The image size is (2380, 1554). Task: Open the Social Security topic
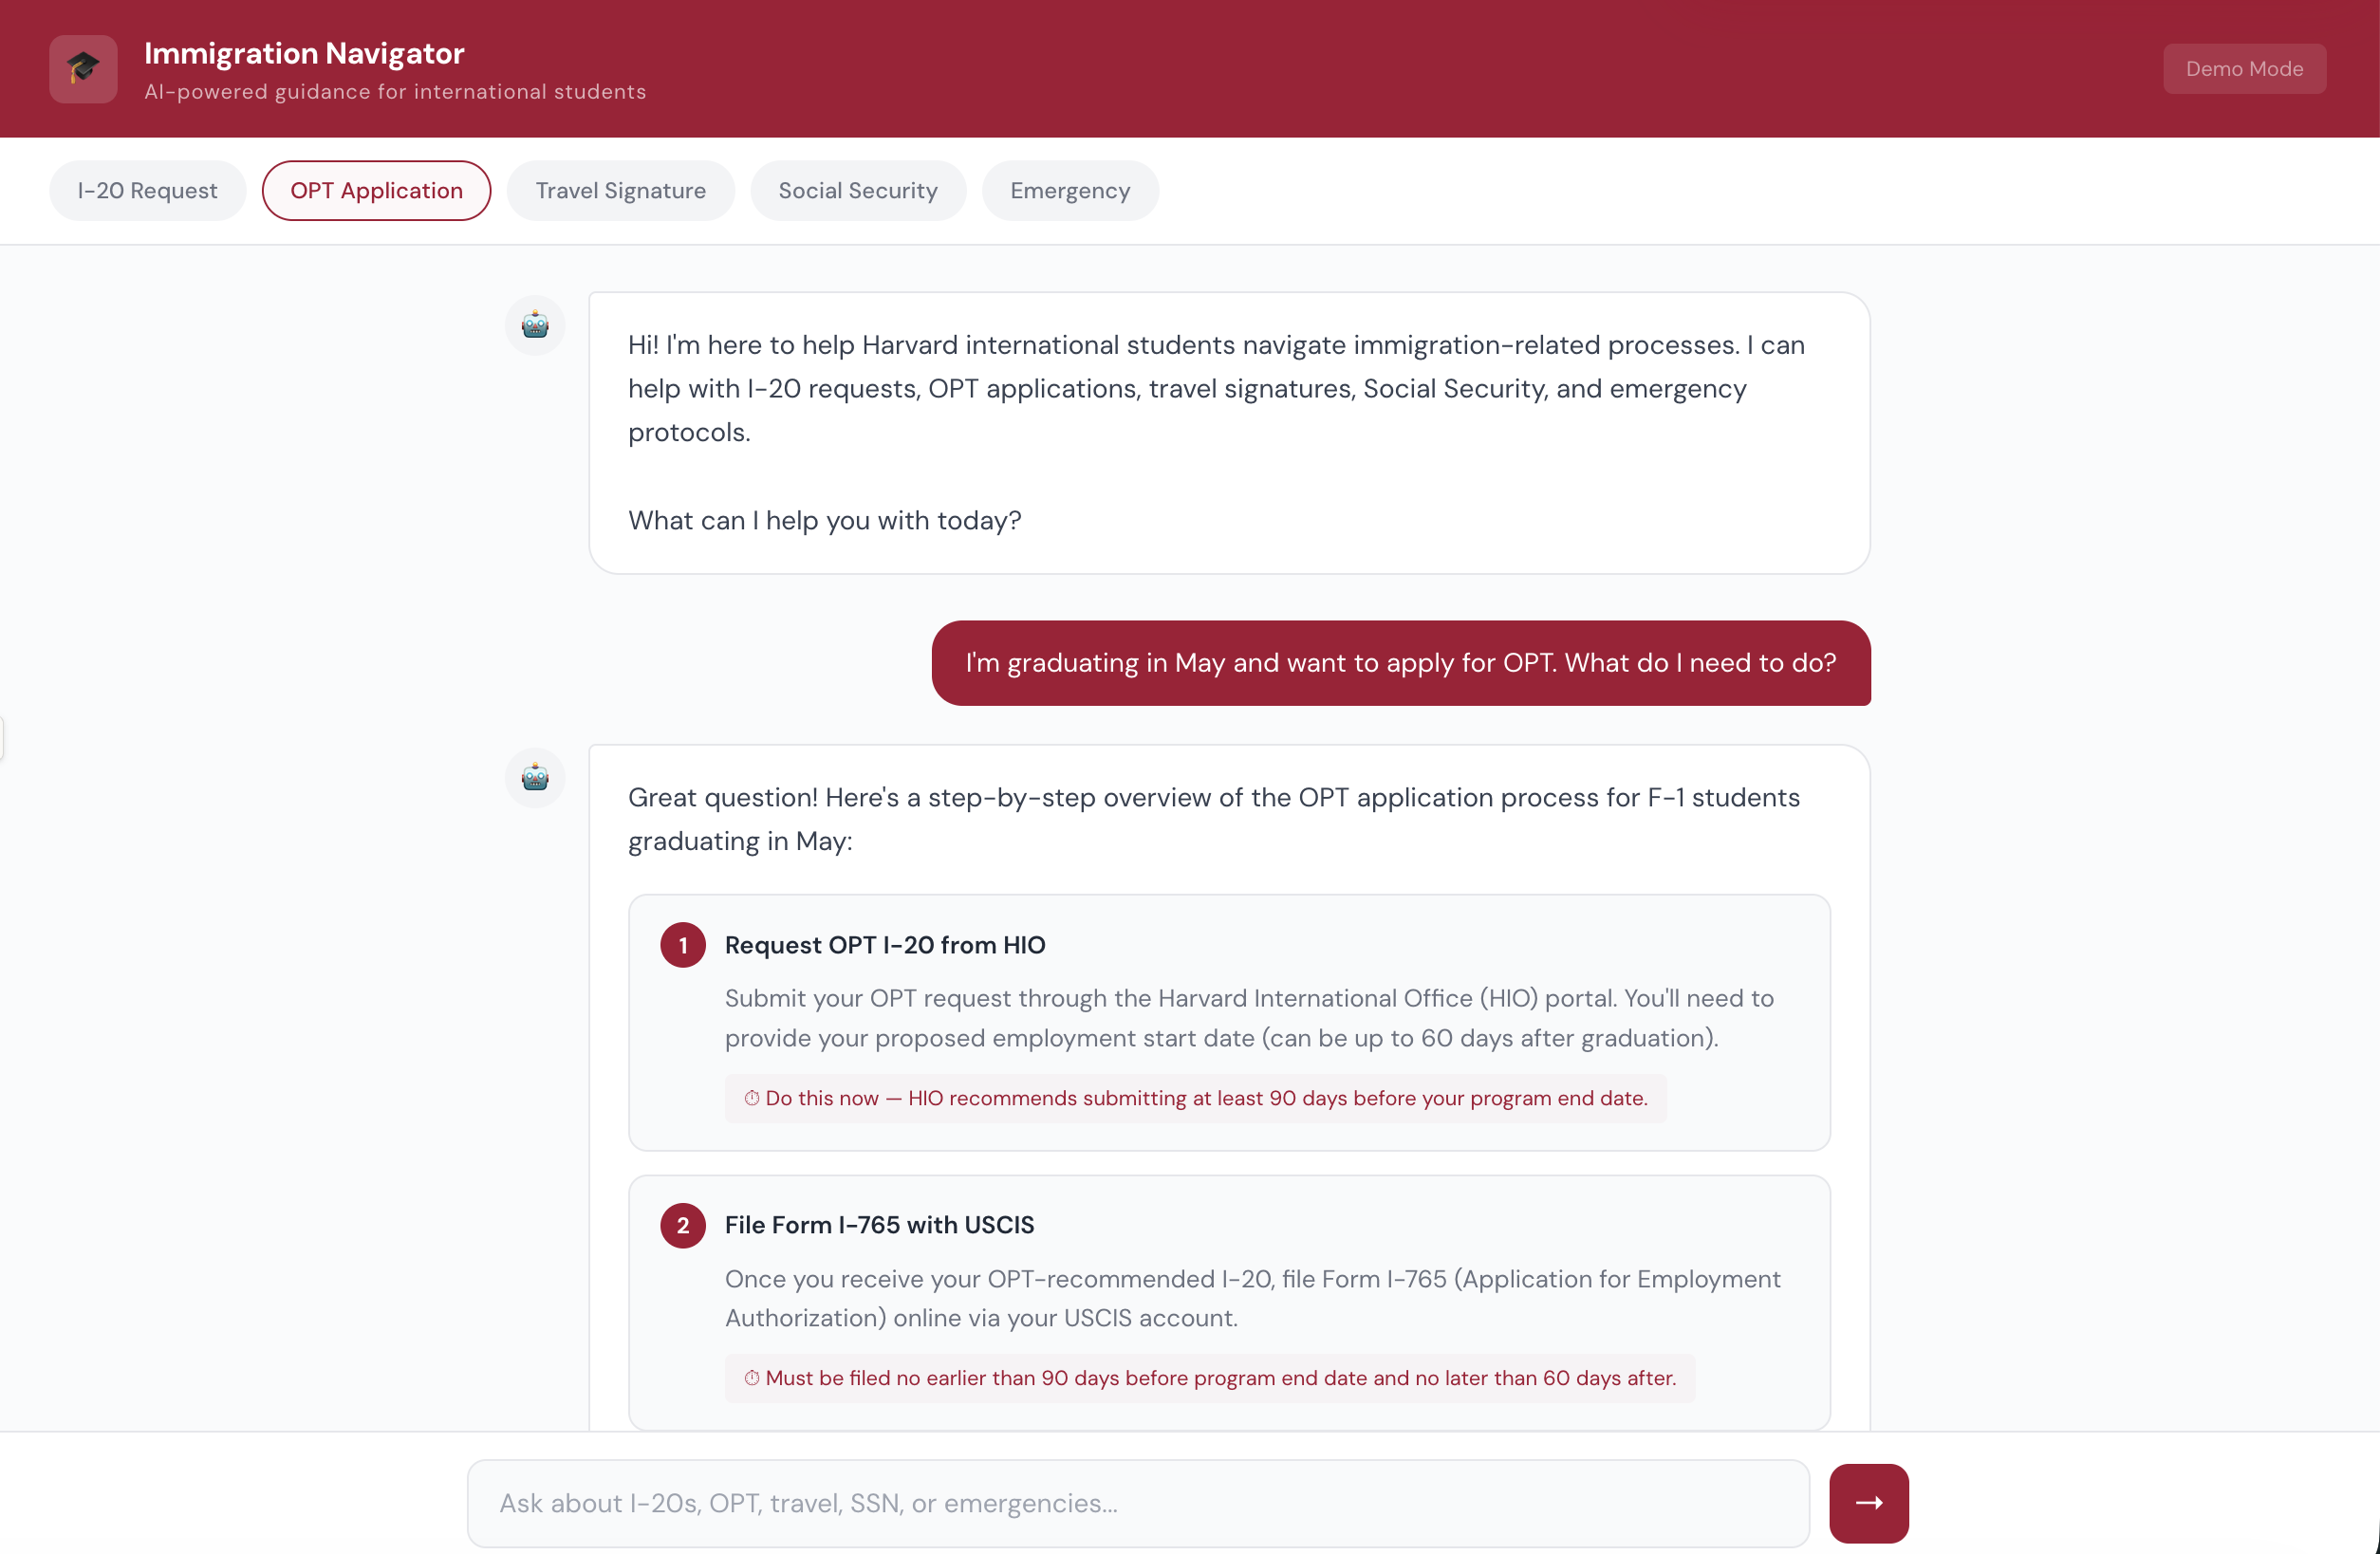tap(857, 191)
